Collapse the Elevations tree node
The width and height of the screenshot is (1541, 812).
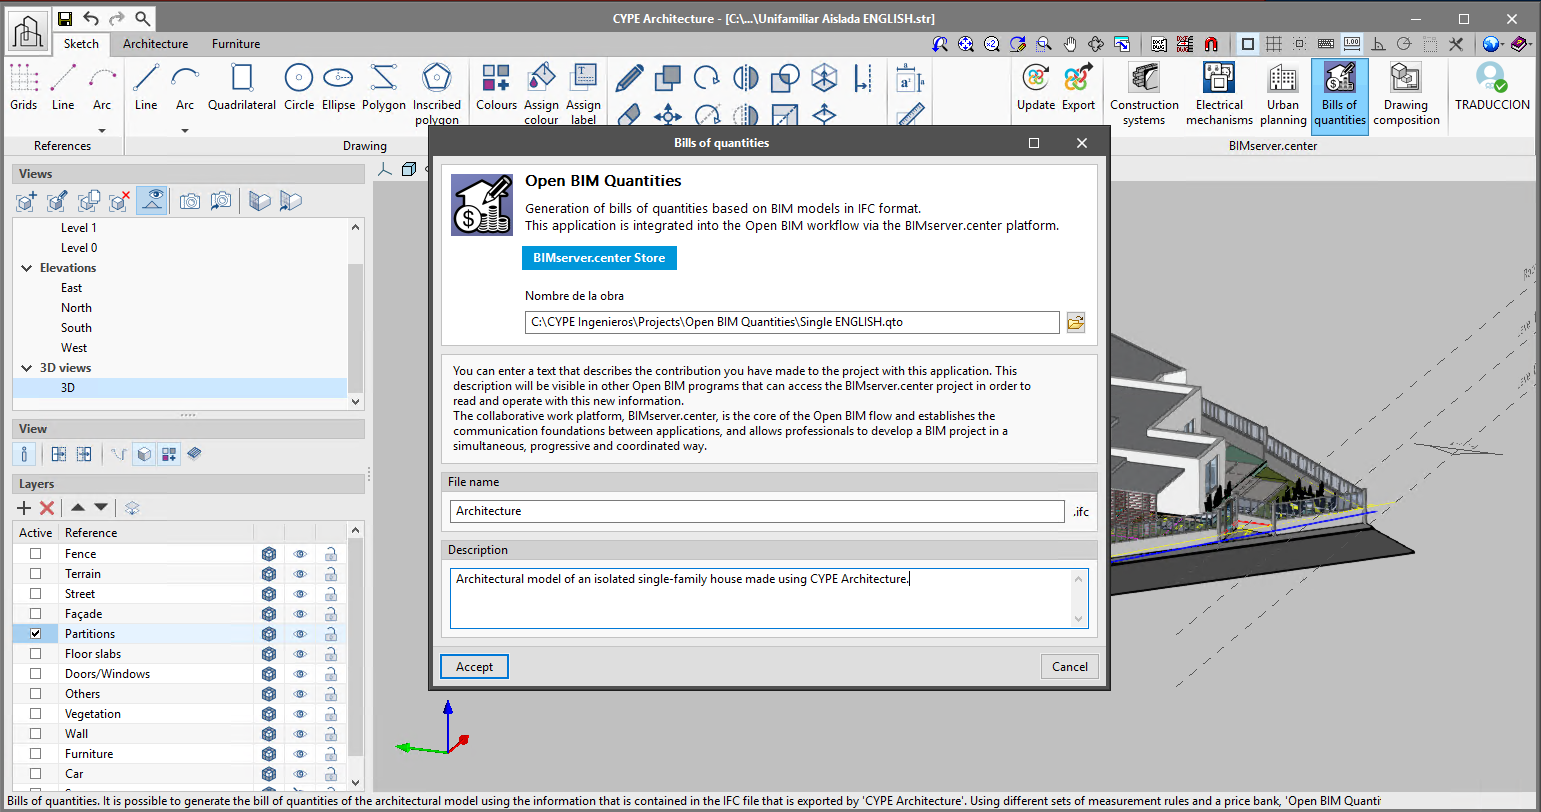27,268
